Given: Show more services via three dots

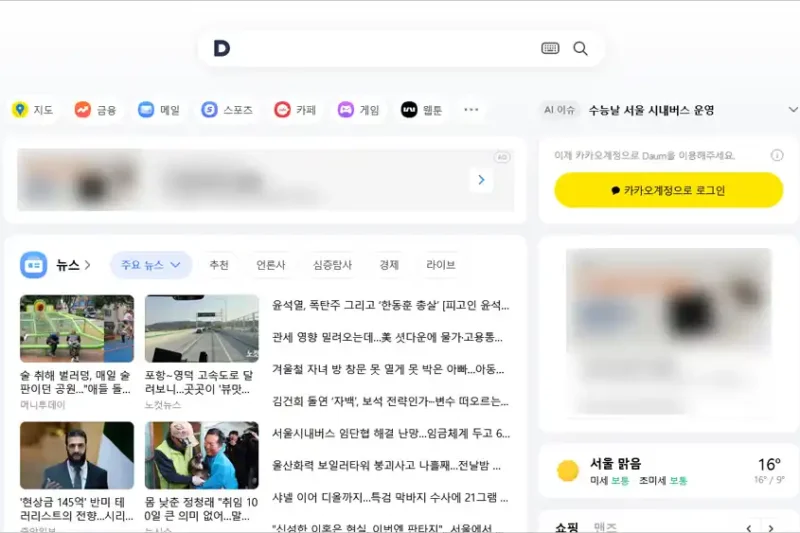Looking at the screenshot, I should [471, 110].
